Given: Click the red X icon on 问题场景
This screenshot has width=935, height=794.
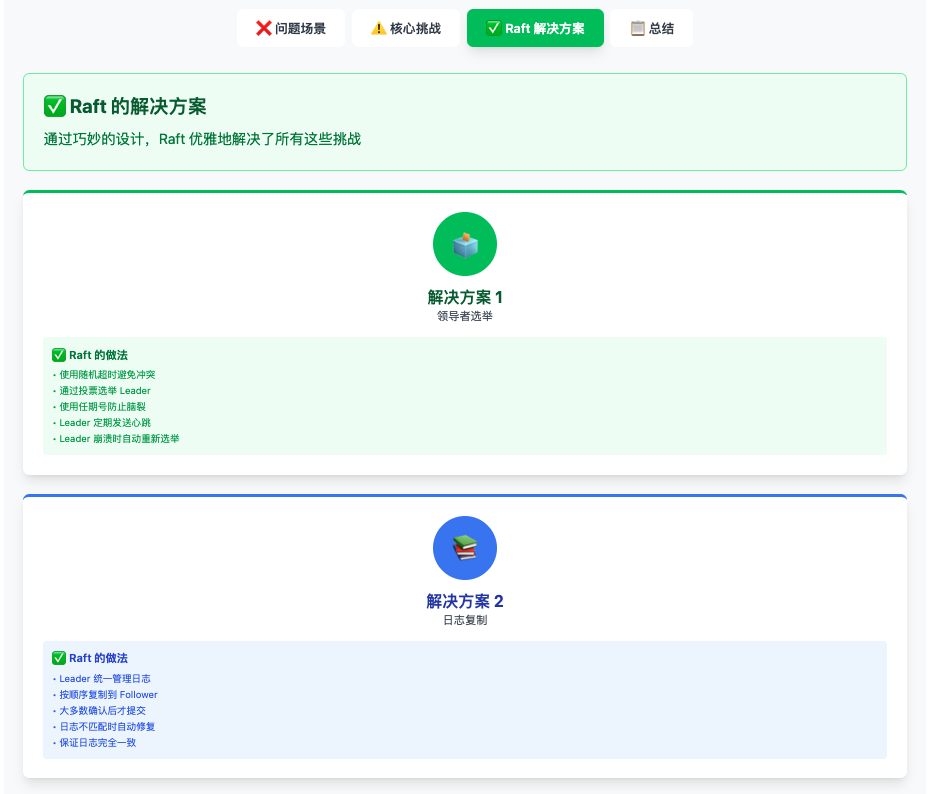Looking at the screenshot, I should click(x=264, y=28).
